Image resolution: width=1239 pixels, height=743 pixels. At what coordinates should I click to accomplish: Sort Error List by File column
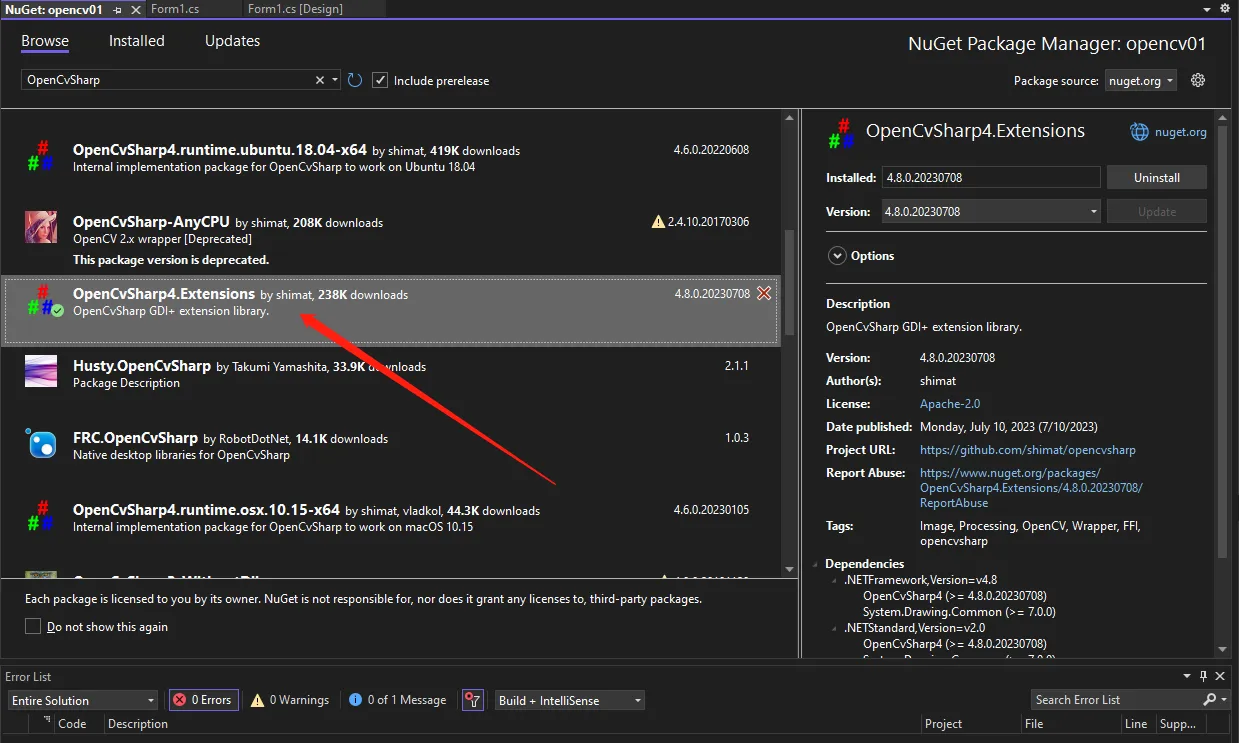(1034, 724)
